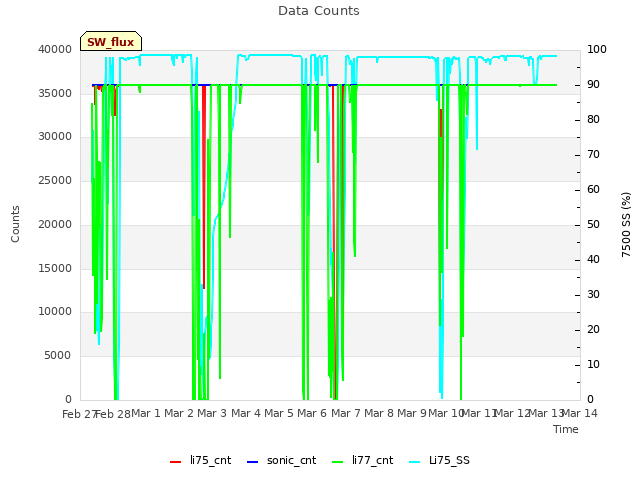640x480 pixels.
Task: Click the Mar 9 date tick label
Action: tap(412, 413)
